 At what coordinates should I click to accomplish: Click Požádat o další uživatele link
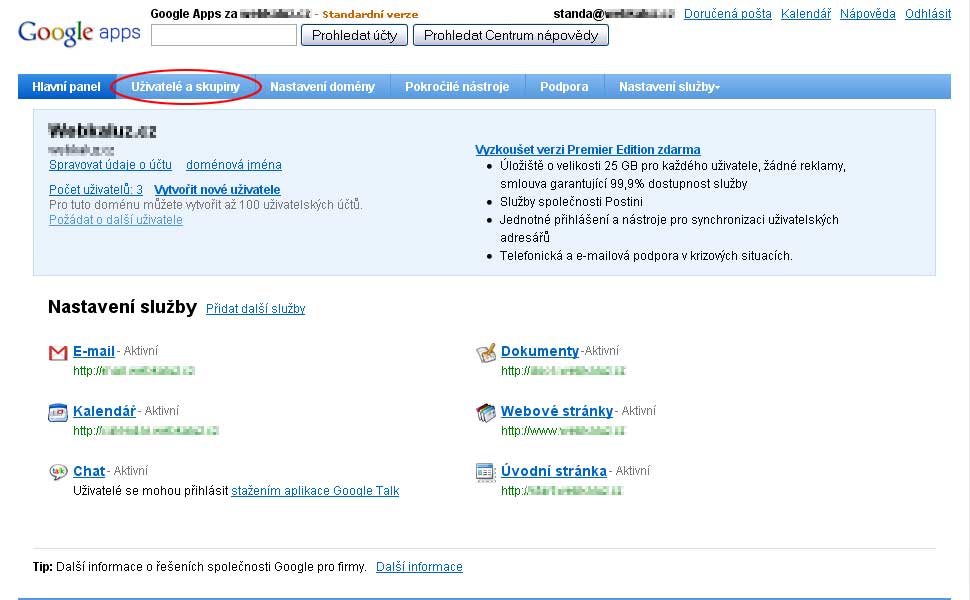(116, 220)
